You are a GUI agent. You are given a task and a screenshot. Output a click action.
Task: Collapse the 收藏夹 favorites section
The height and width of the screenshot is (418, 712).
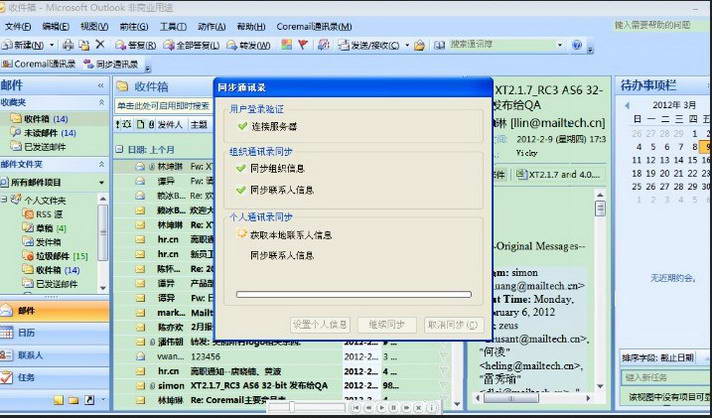101,103
